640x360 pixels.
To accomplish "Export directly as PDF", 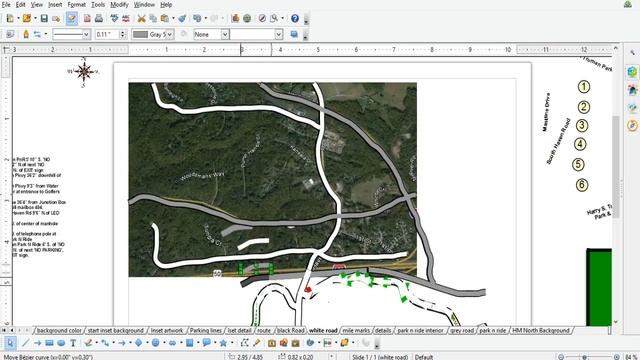I will click(x=87, y=18).
